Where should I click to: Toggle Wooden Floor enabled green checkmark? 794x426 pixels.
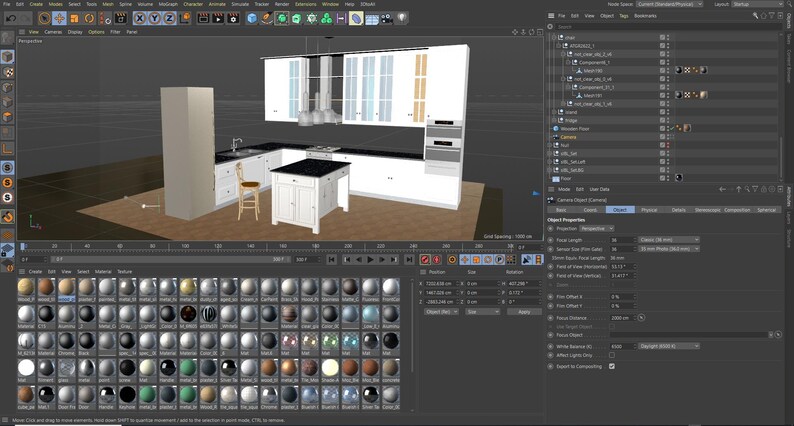672,129
